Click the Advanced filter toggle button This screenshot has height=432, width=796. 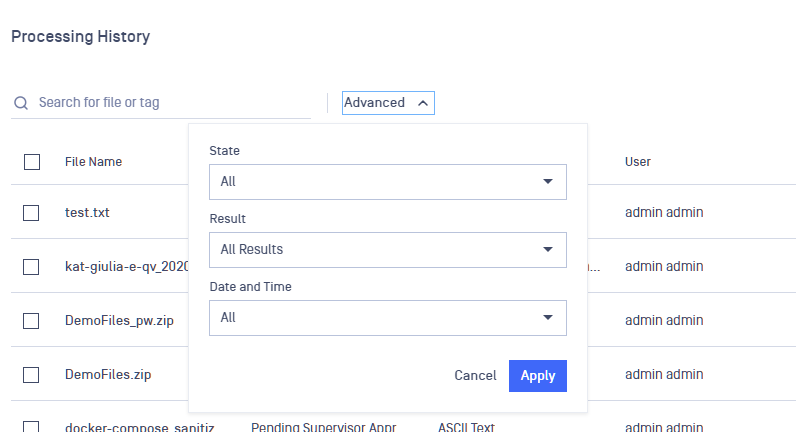click(x=388, y=103)
